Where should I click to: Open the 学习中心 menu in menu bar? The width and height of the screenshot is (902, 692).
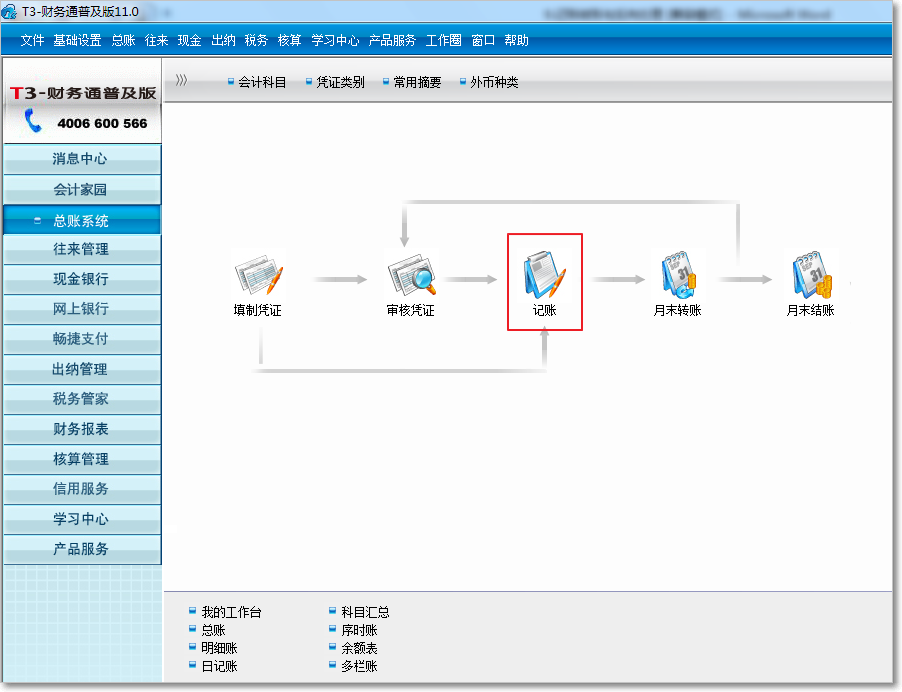[x=335, y=41]
